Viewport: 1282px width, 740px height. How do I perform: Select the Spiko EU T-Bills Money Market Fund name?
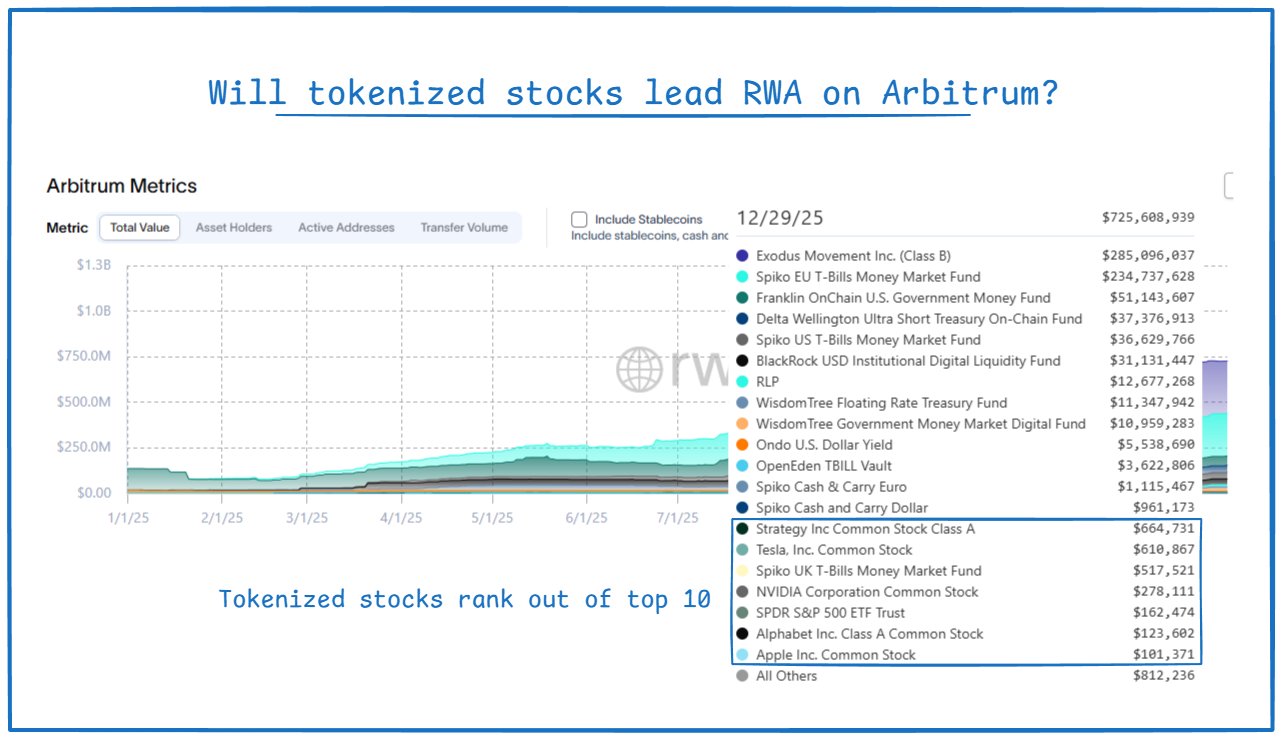pyautogui.click(x=868, y=277)
